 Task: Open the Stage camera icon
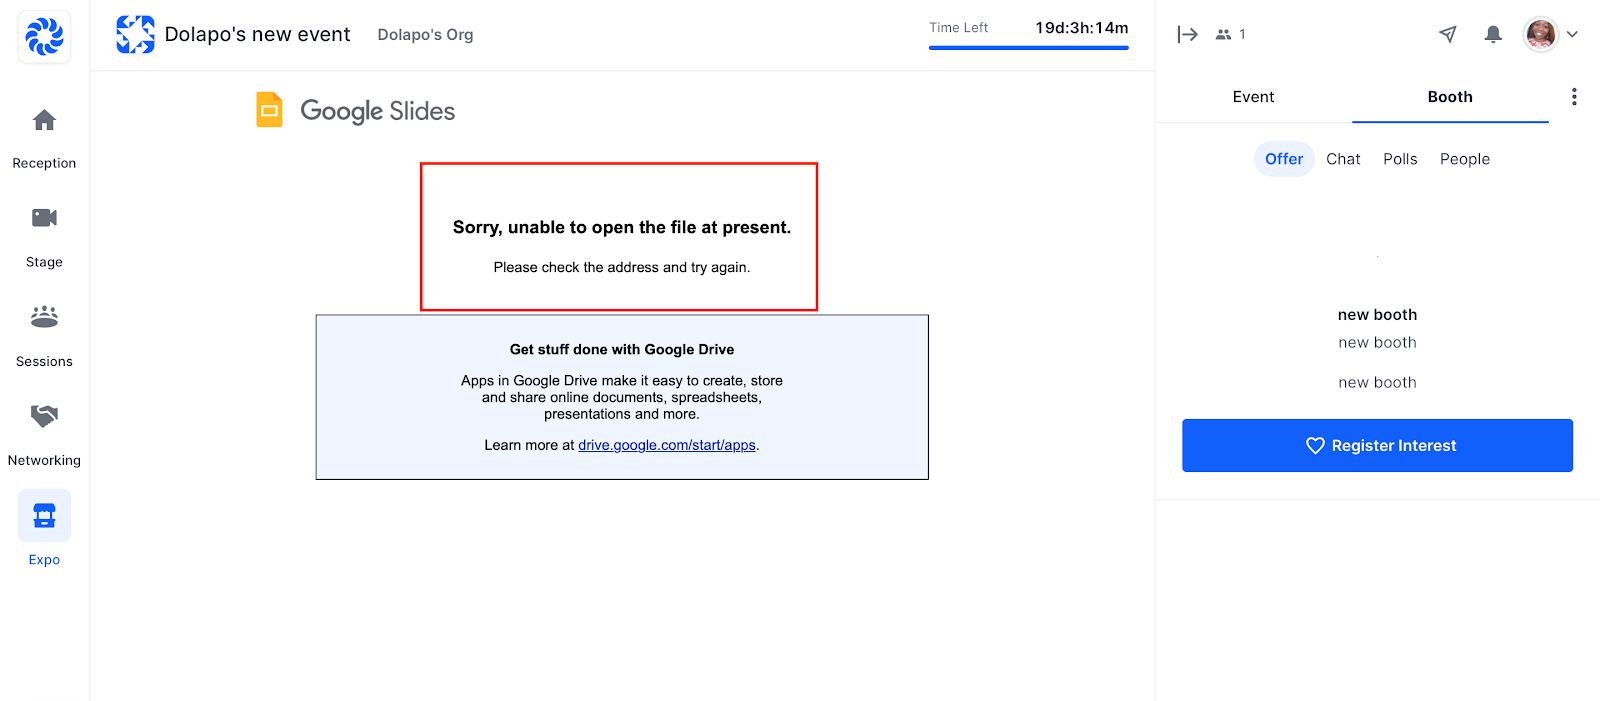[x=44, y=218]
